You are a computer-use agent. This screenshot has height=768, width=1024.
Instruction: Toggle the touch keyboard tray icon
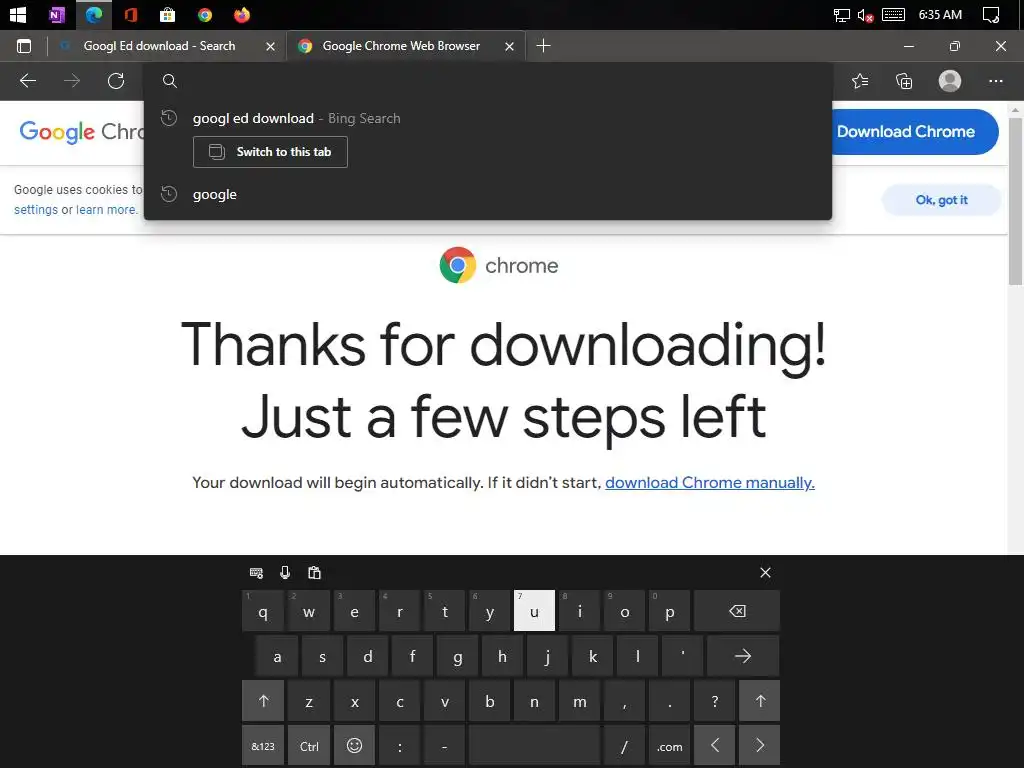coord(893,14)
